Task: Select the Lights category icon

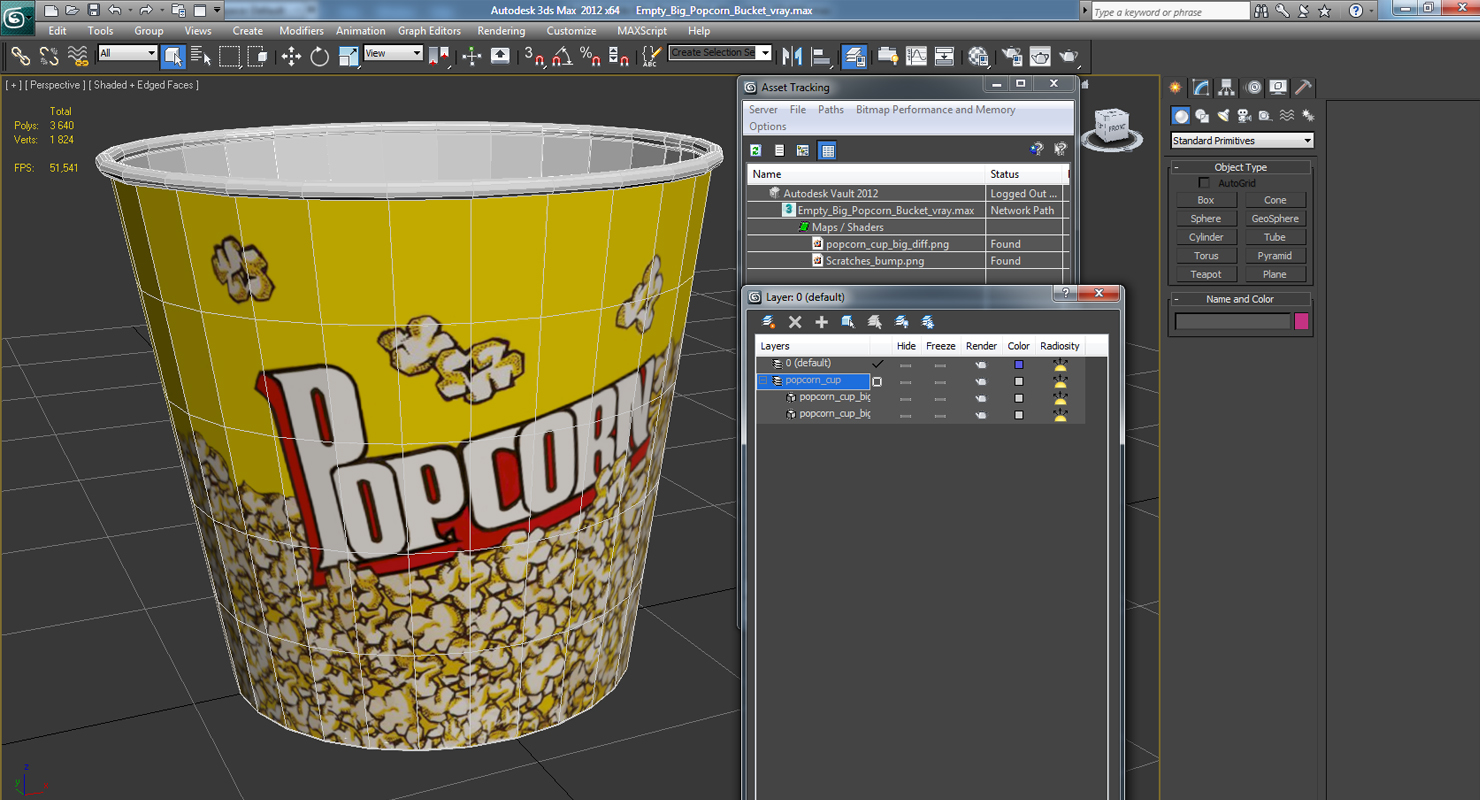Action: pyautogui.click(x=1223, y=116)
